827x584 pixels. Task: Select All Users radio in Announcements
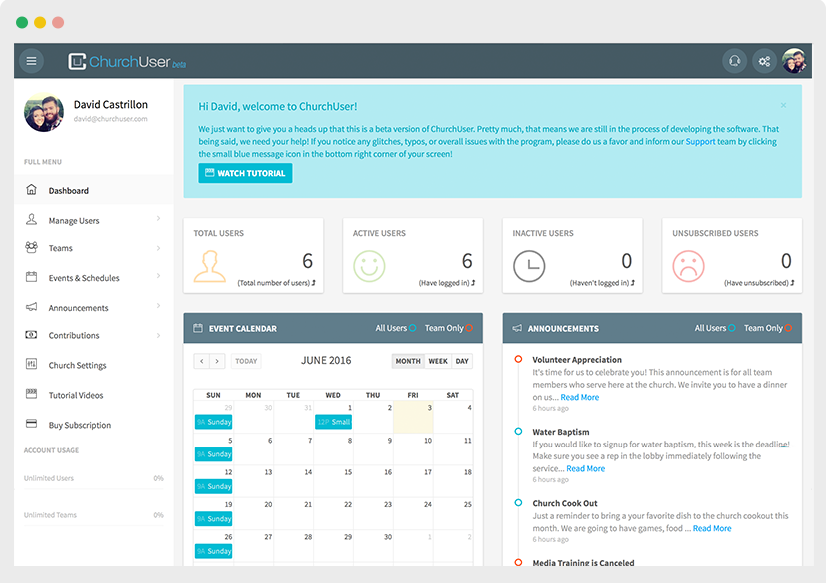tap(732, 328)
